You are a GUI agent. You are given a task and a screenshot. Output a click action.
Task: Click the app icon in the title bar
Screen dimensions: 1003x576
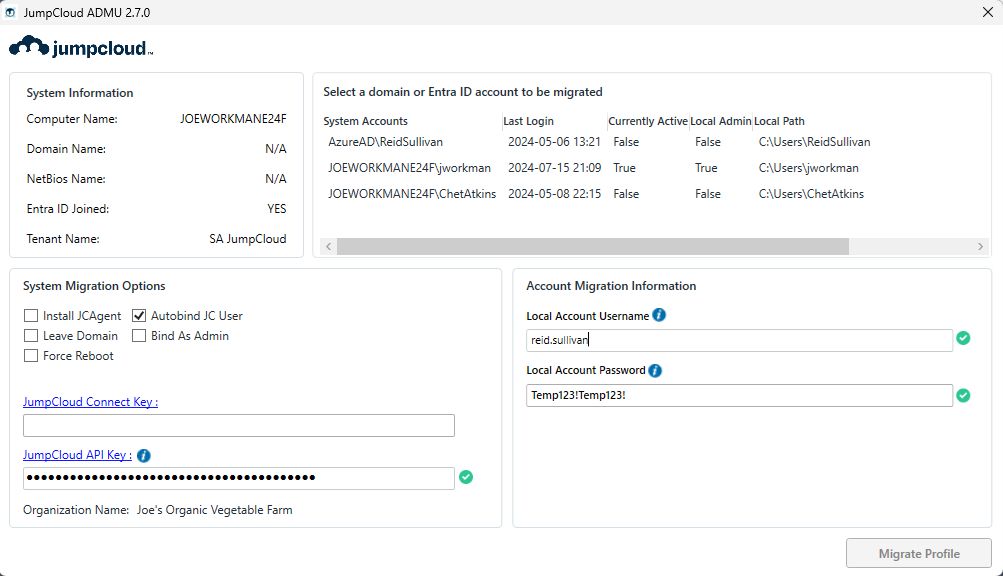(10, 12)
